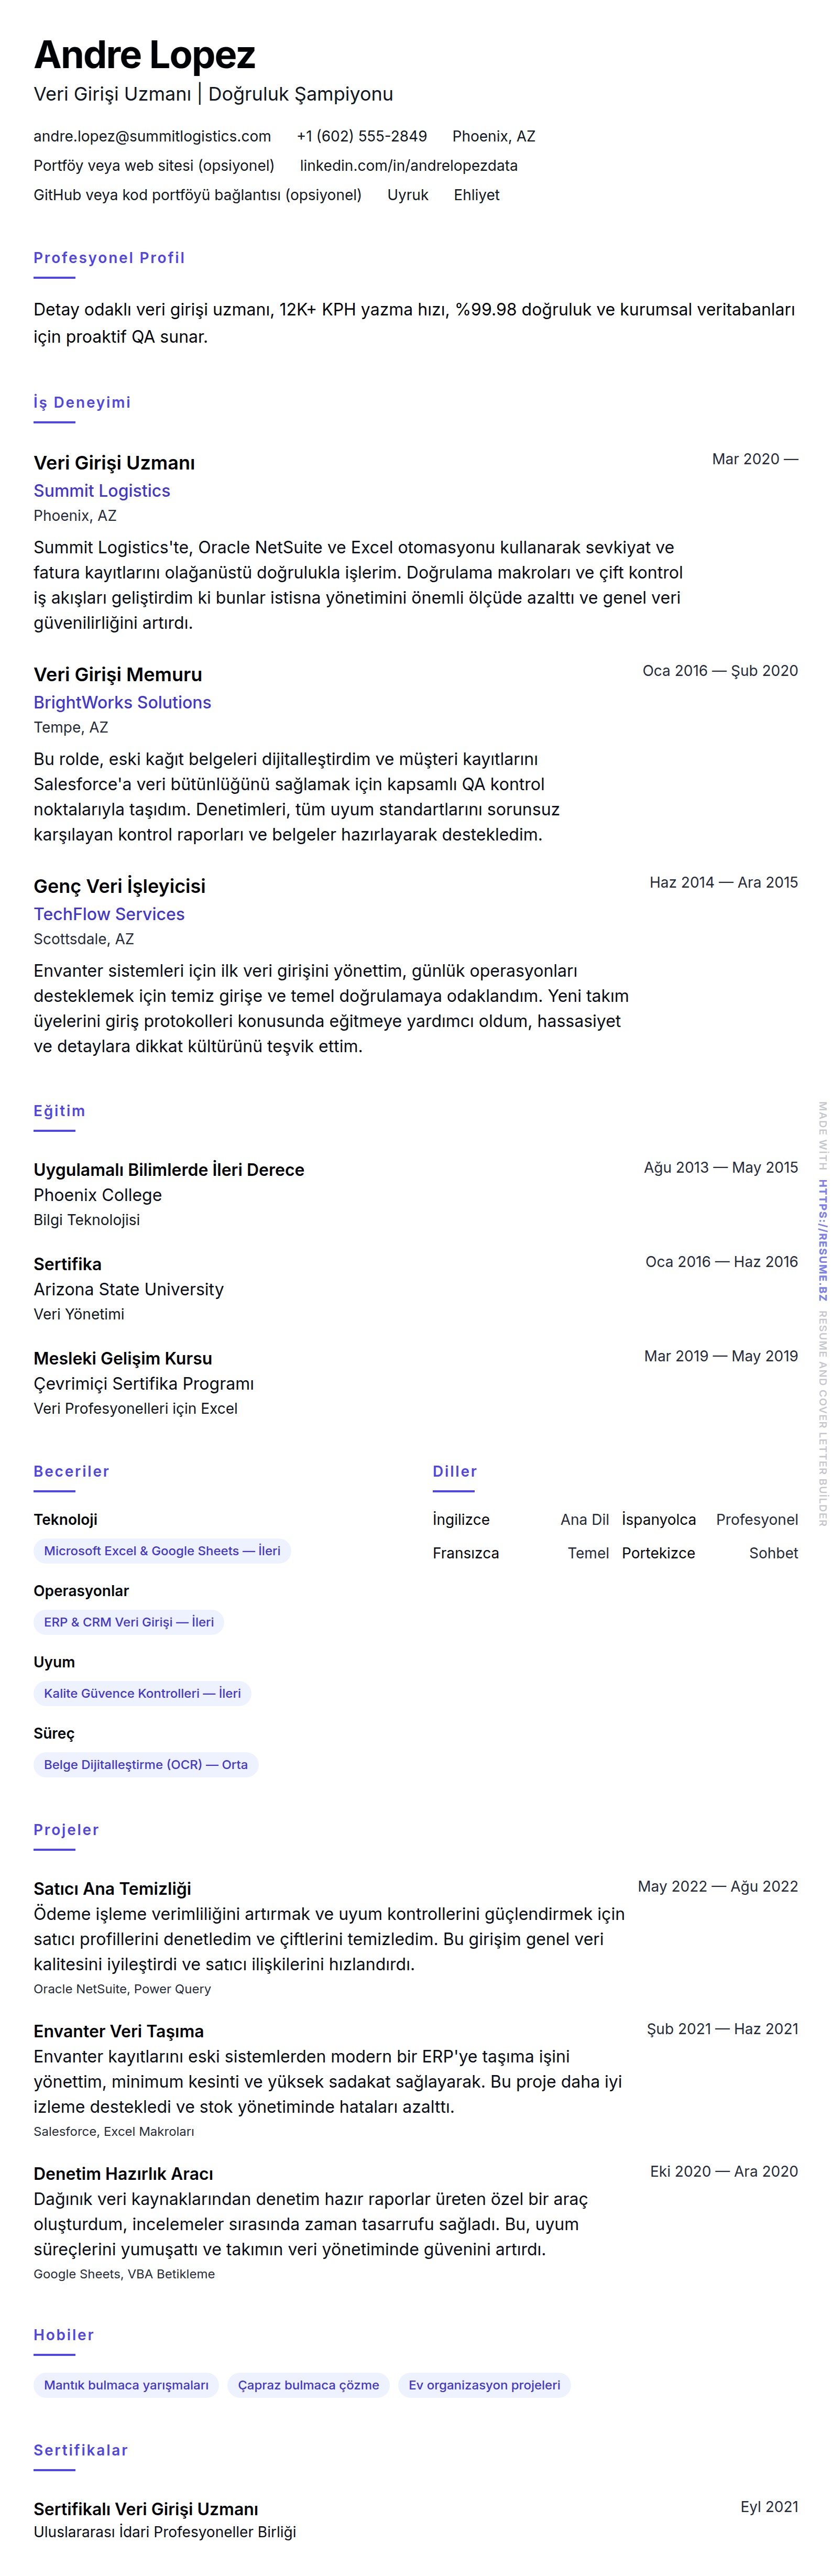832x2576 pixels.
Task: Open the Portföy veya web sitesi link
Action: pos(154,166)
